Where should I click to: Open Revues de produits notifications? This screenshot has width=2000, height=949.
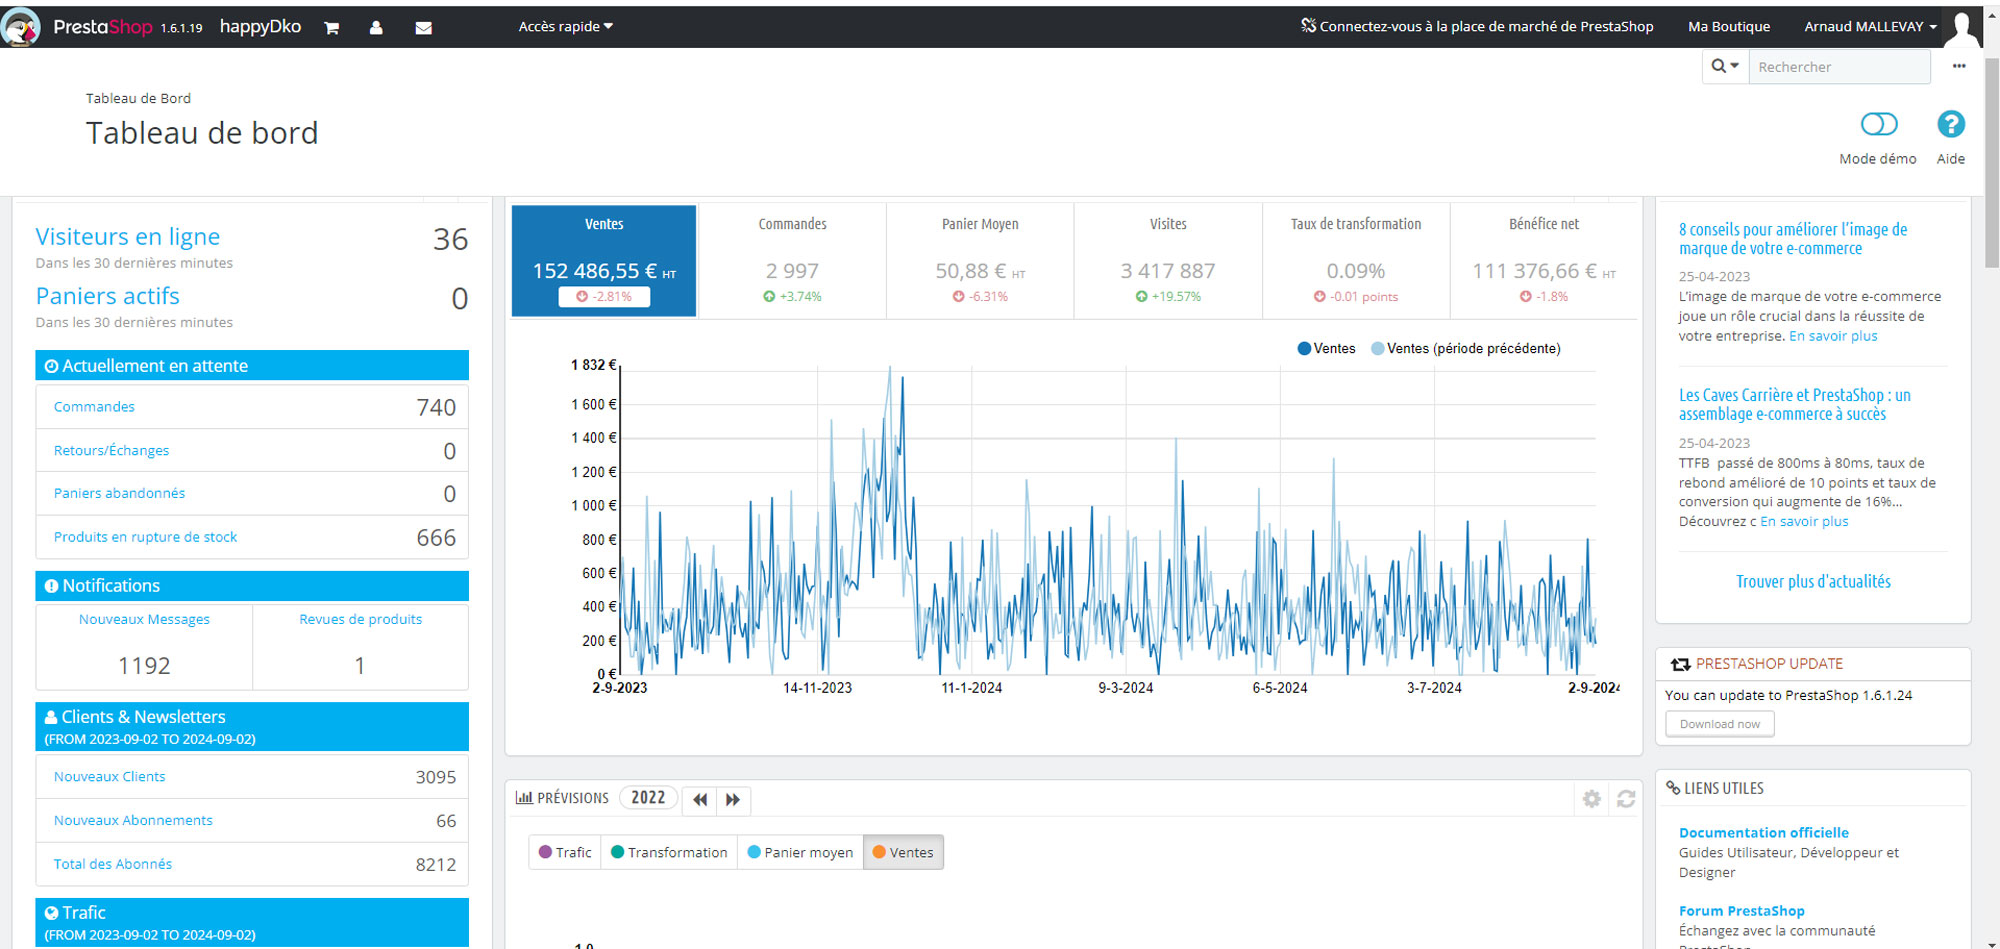point(360,646)
